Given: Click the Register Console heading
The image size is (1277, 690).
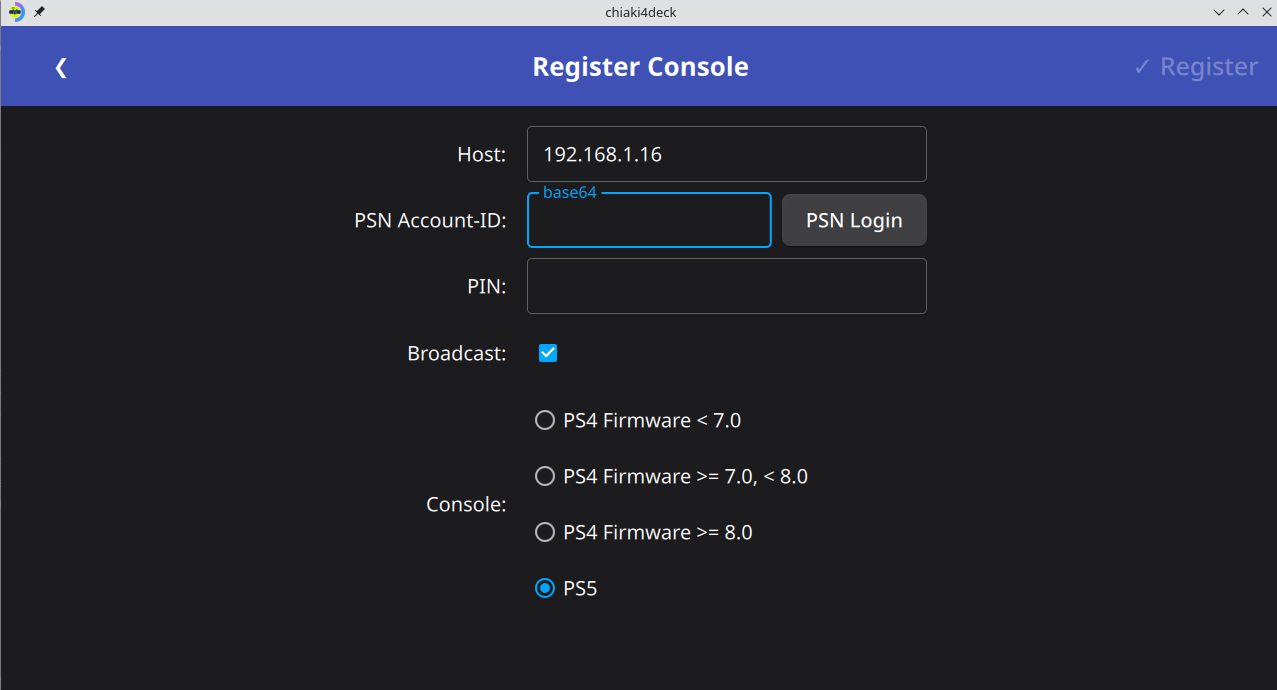Looking at the screenshot, I should tap(640, 67).
